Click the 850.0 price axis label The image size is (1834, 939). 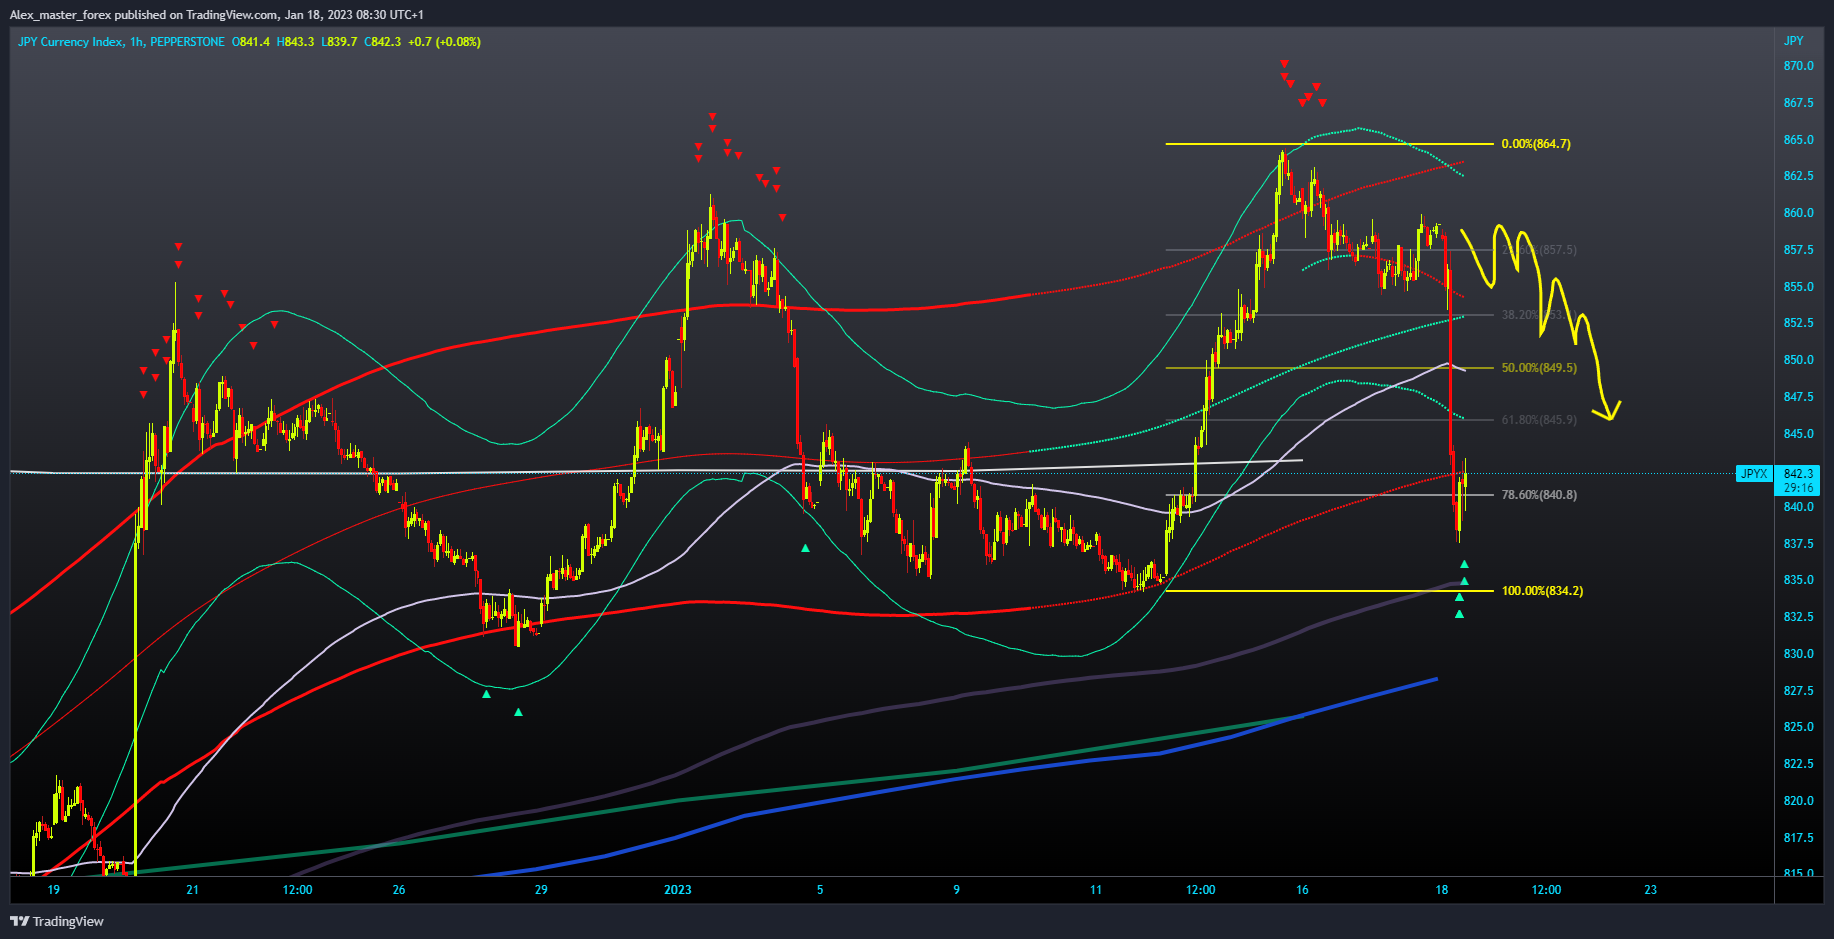(1798, 360)
